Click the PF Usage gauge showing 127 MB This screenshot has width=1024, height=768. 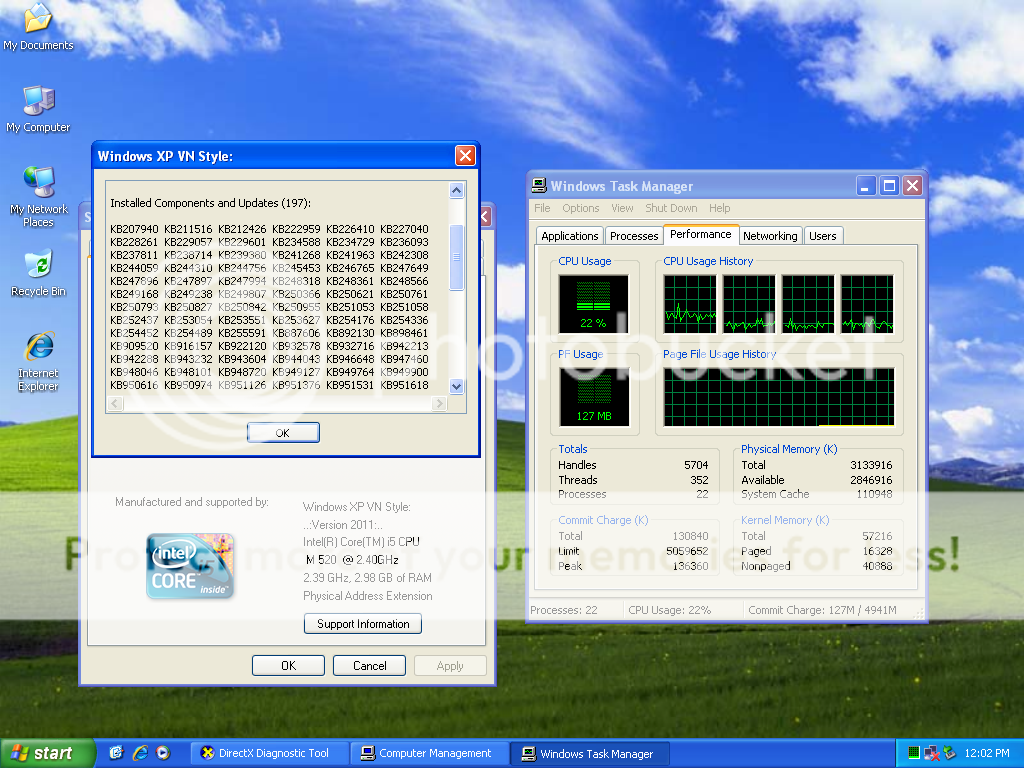pos(594,397)
